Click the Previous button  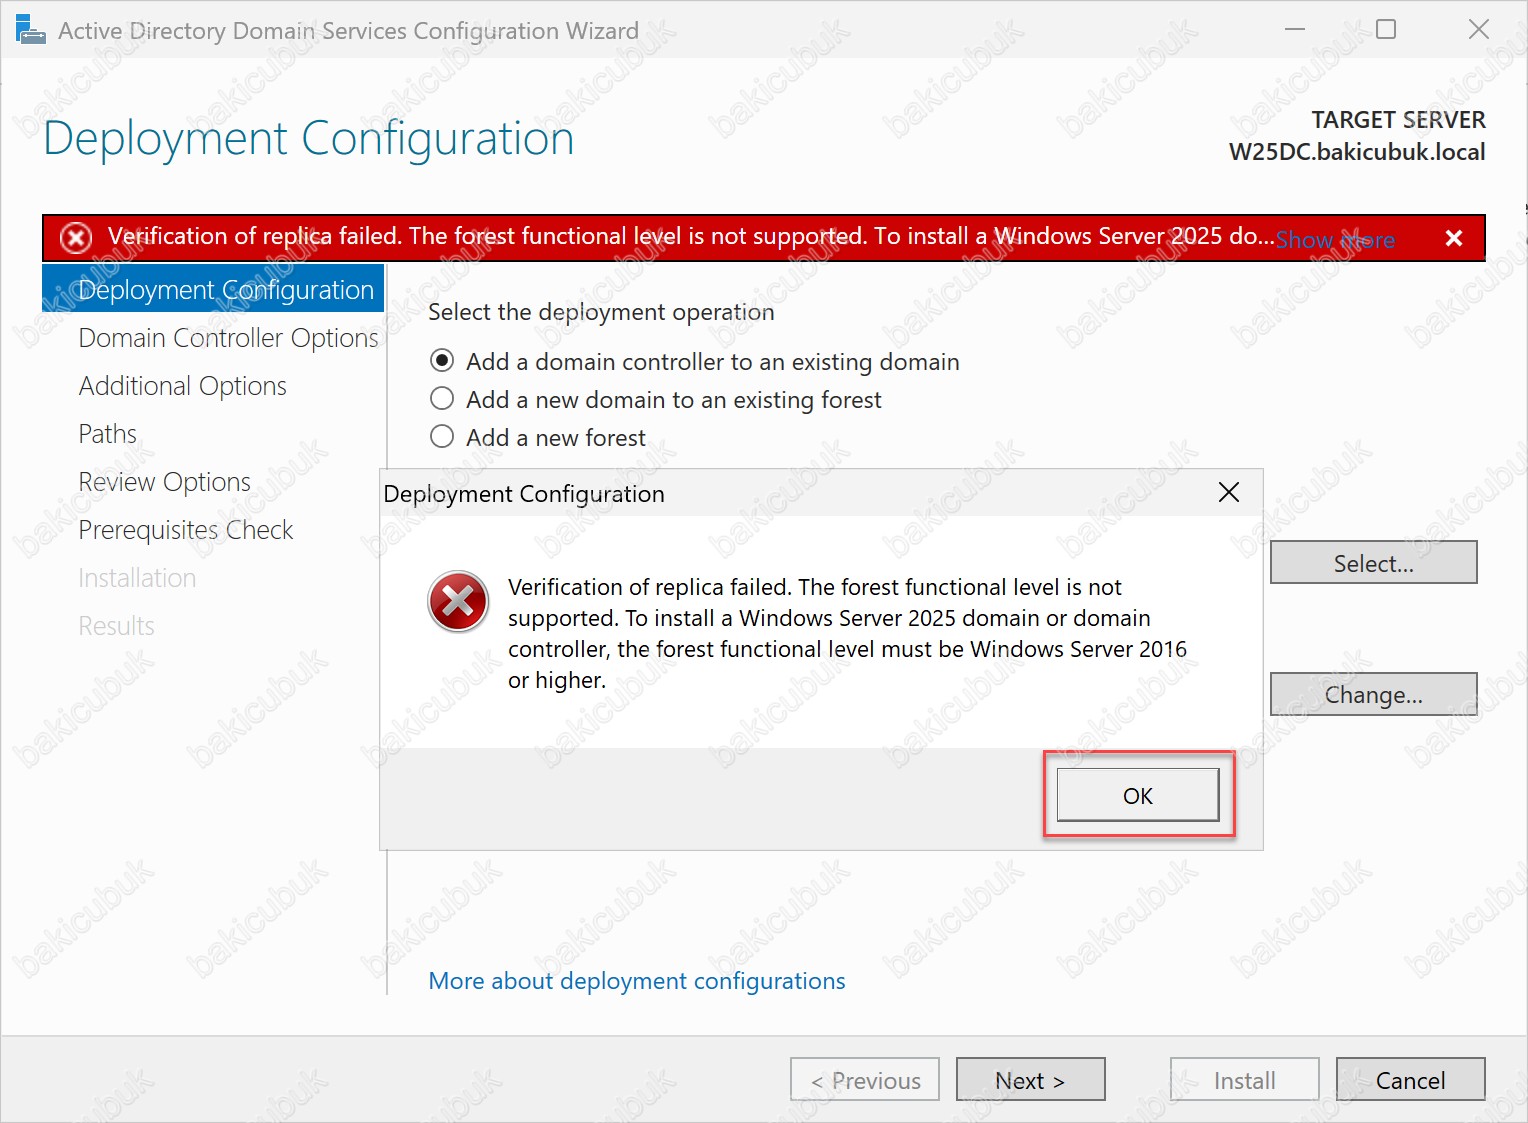(865, 1079)
